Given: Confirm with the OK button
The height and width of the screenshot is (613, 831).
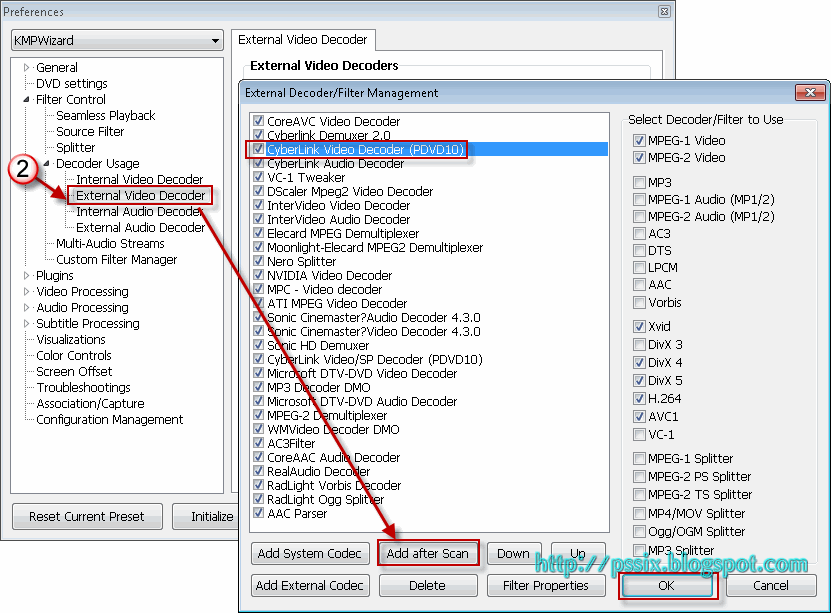Looking at the screenshot, I should [667, 585].
